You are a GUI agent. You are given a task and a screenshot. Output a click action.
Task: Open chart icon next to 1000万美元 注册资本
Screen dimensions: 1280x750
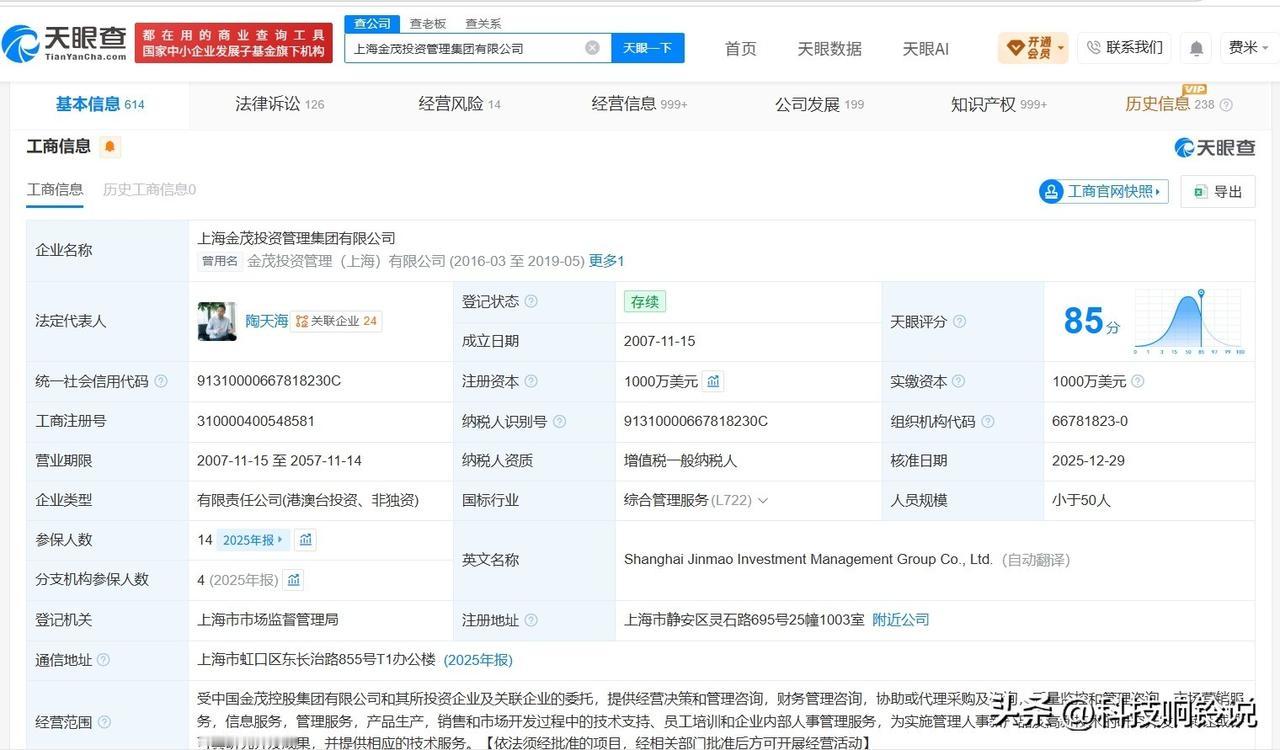point(713,381)
